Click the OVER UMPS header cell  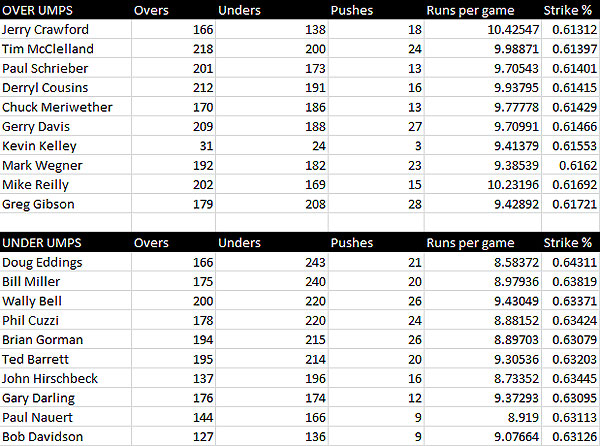65,10
